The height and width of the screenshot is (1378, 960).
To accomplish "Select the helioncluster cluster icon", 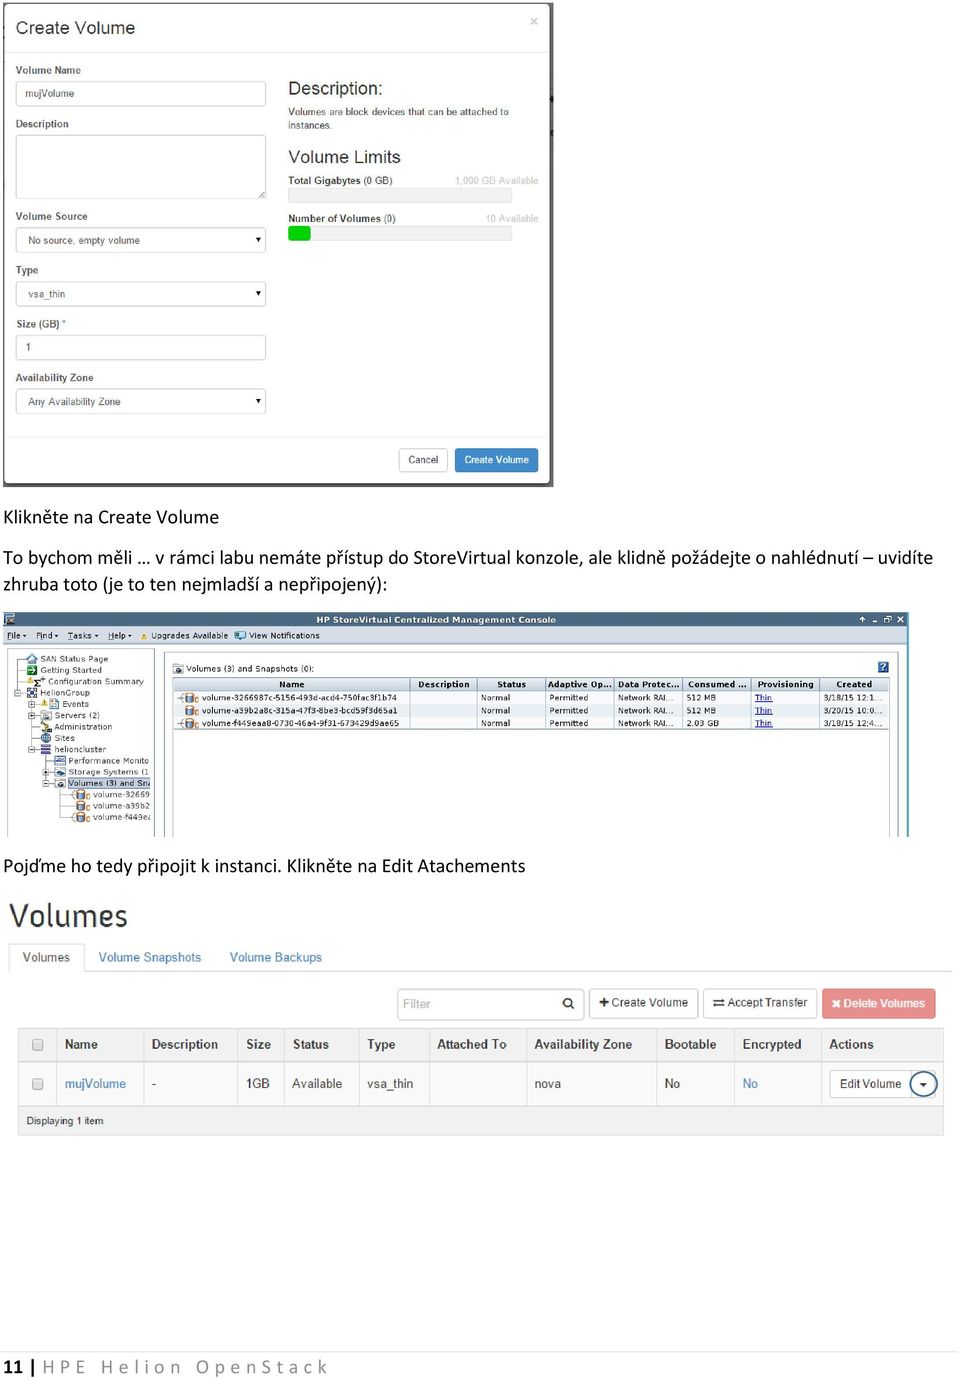I will pyautogui.click(x=46, y=749).
